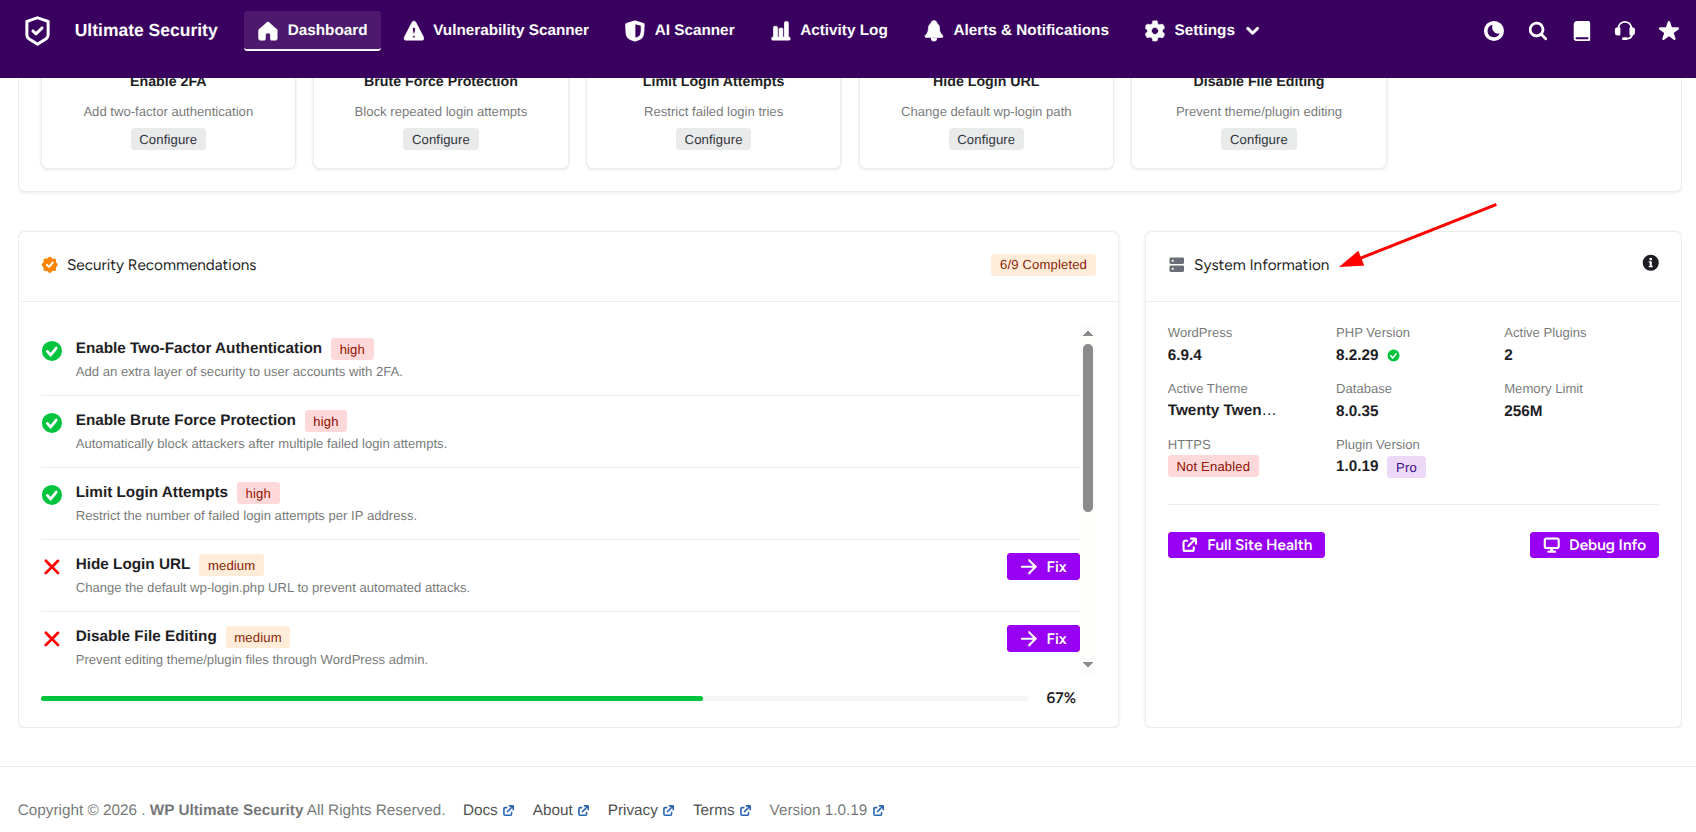The width and height of the screenshot is (1696, 832).
Task: Click external link icon next to Privacy
Action: coord(669,811)
